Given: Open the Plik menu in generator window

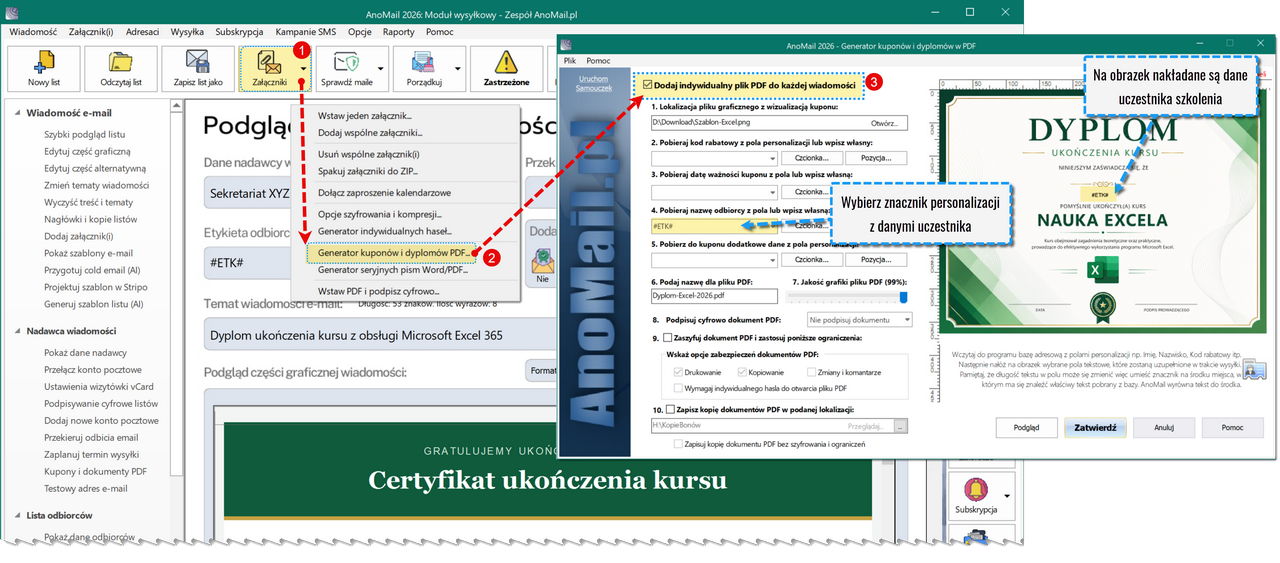Looking at the screenshot, I should (569, 61).
